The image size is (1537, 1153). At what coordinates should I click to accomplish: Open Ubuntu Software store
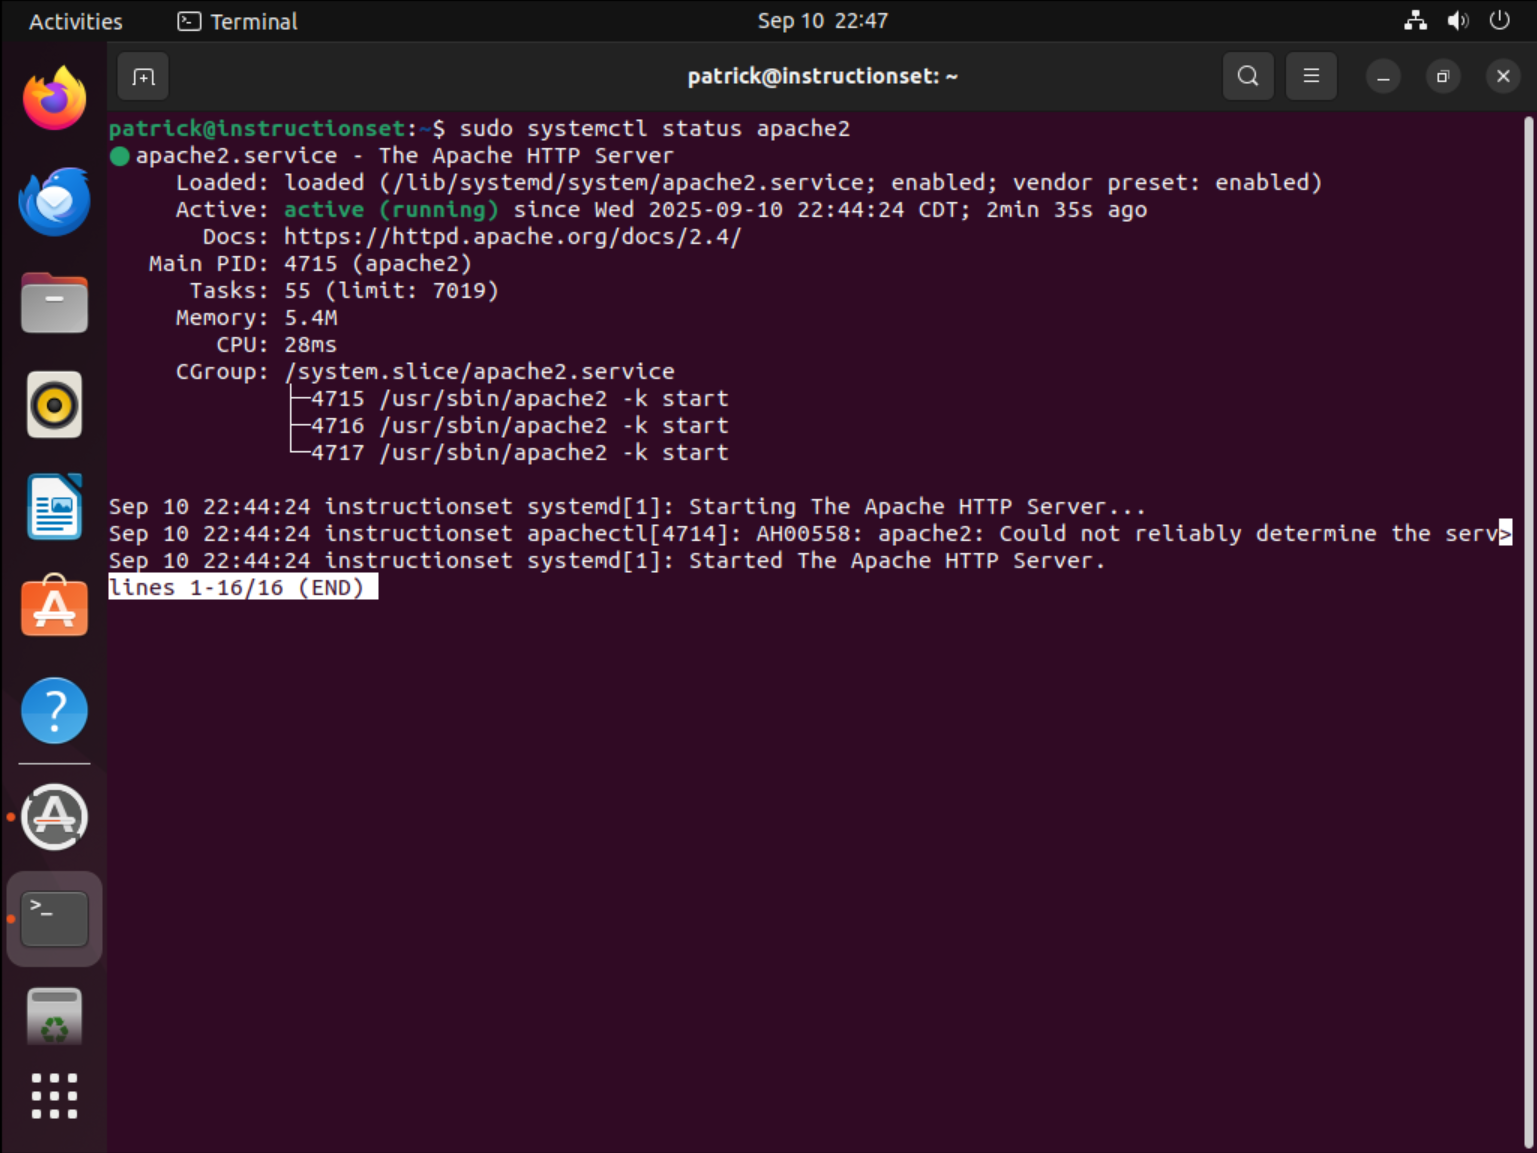[55, 607]
